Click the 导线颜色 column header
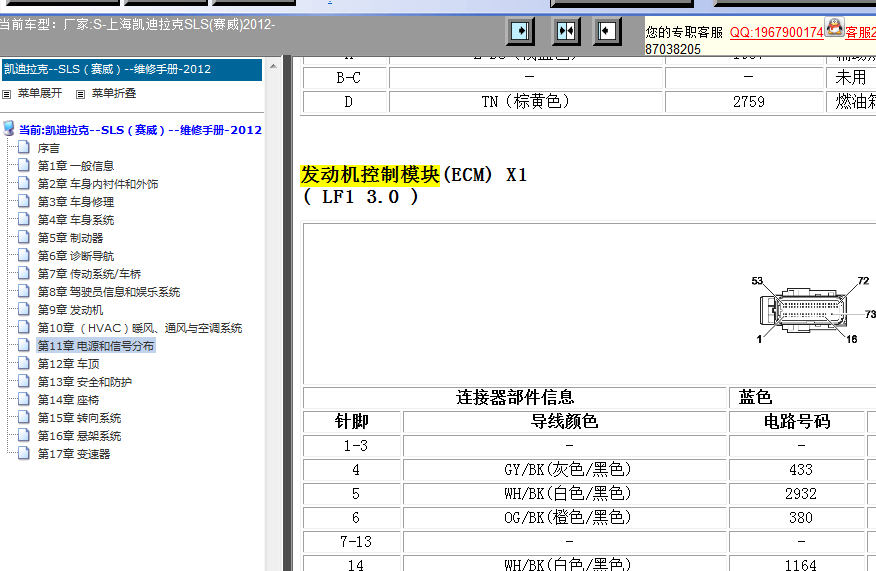Screen dimensions: 876x571 (564, 421)
